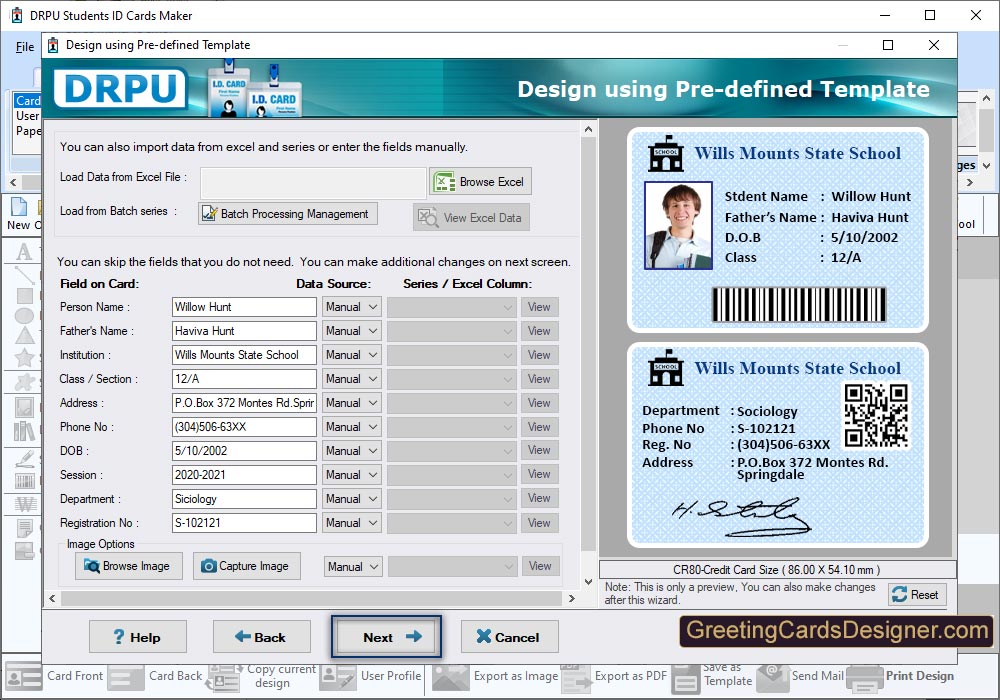Open Institution data source dropdown
1000x700 pixels.
click(x=352, y=355)
